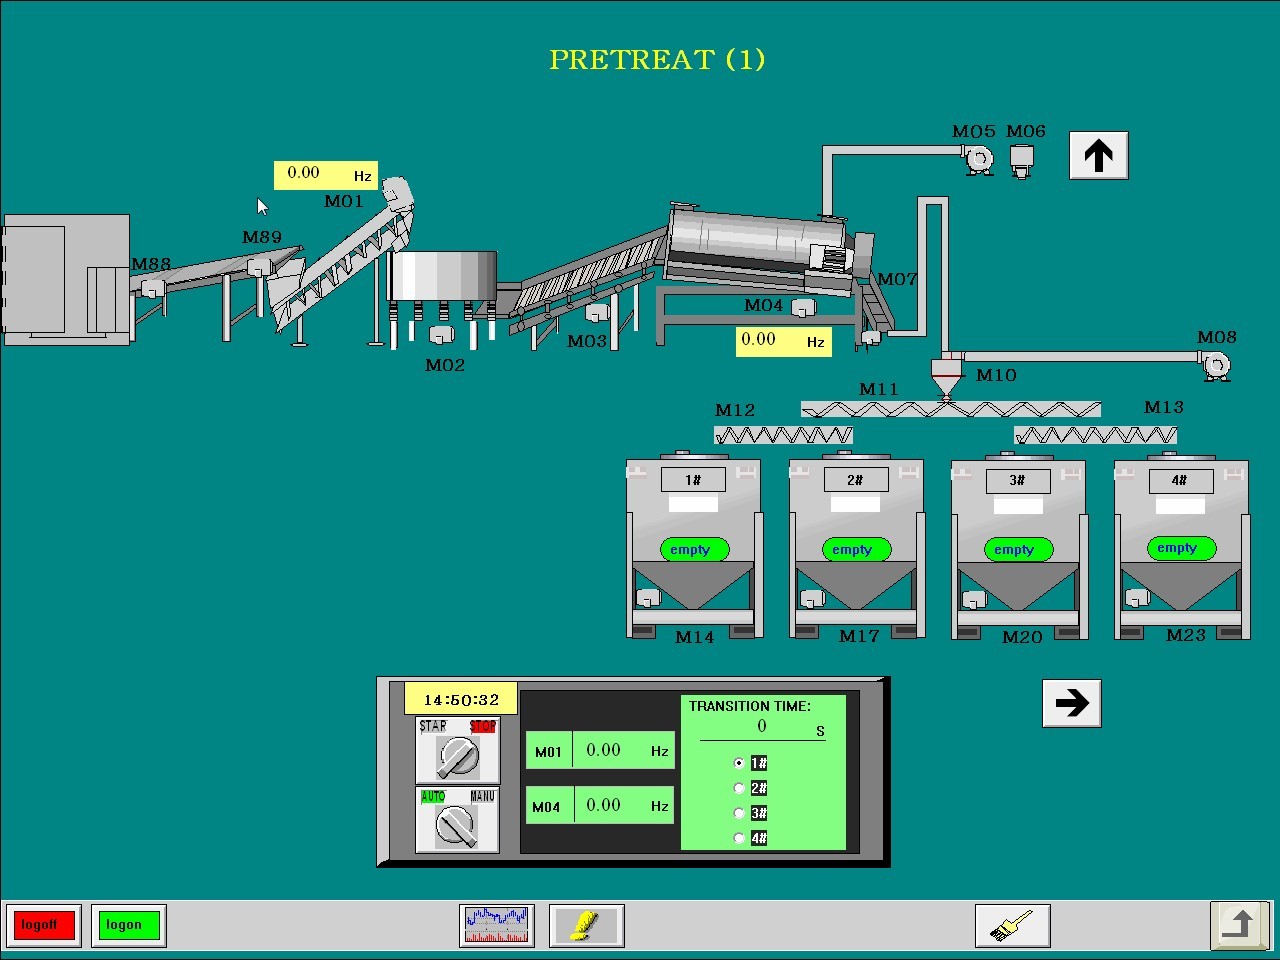
Task: Go to next page with right arrow
Action: point(1071,703)
